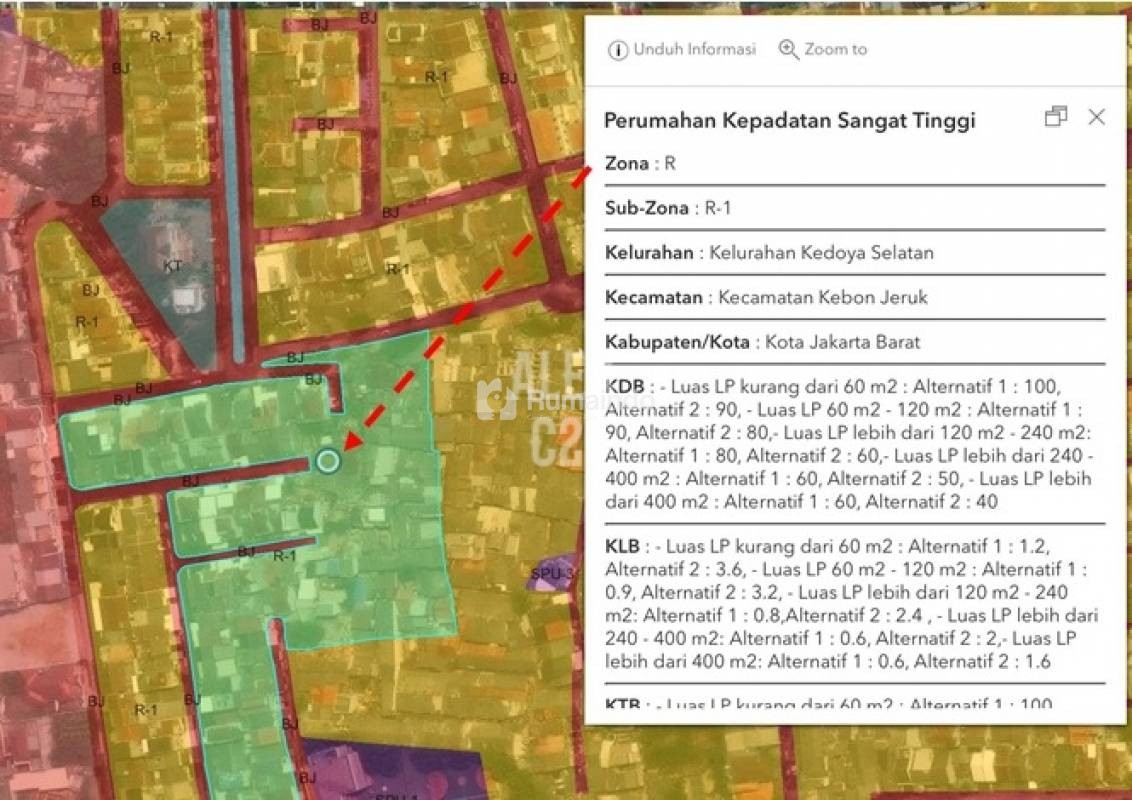Dock the popup using the overlapping-windows icon
This screenshot has height=800, width=1132.
pyautogui.click(x=1055, y=117)
